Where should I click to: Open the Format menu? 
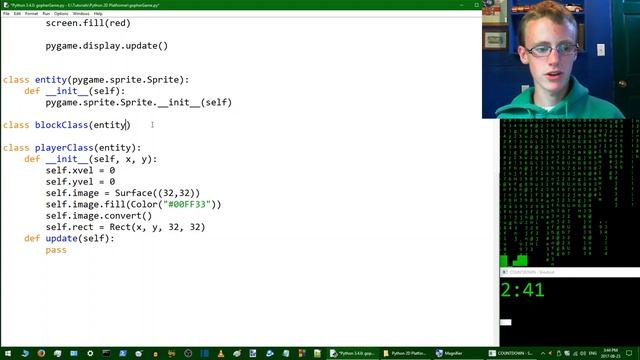tap(31, 13)
